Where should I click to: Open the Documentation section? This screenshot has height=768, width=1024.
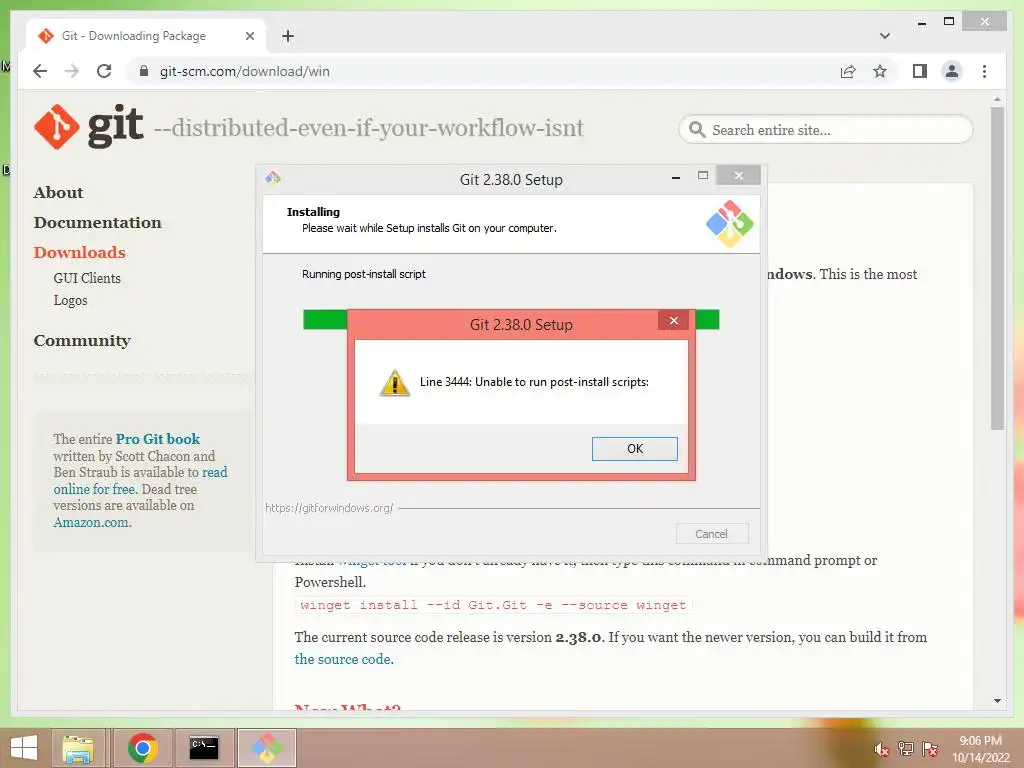click(97, 223)
